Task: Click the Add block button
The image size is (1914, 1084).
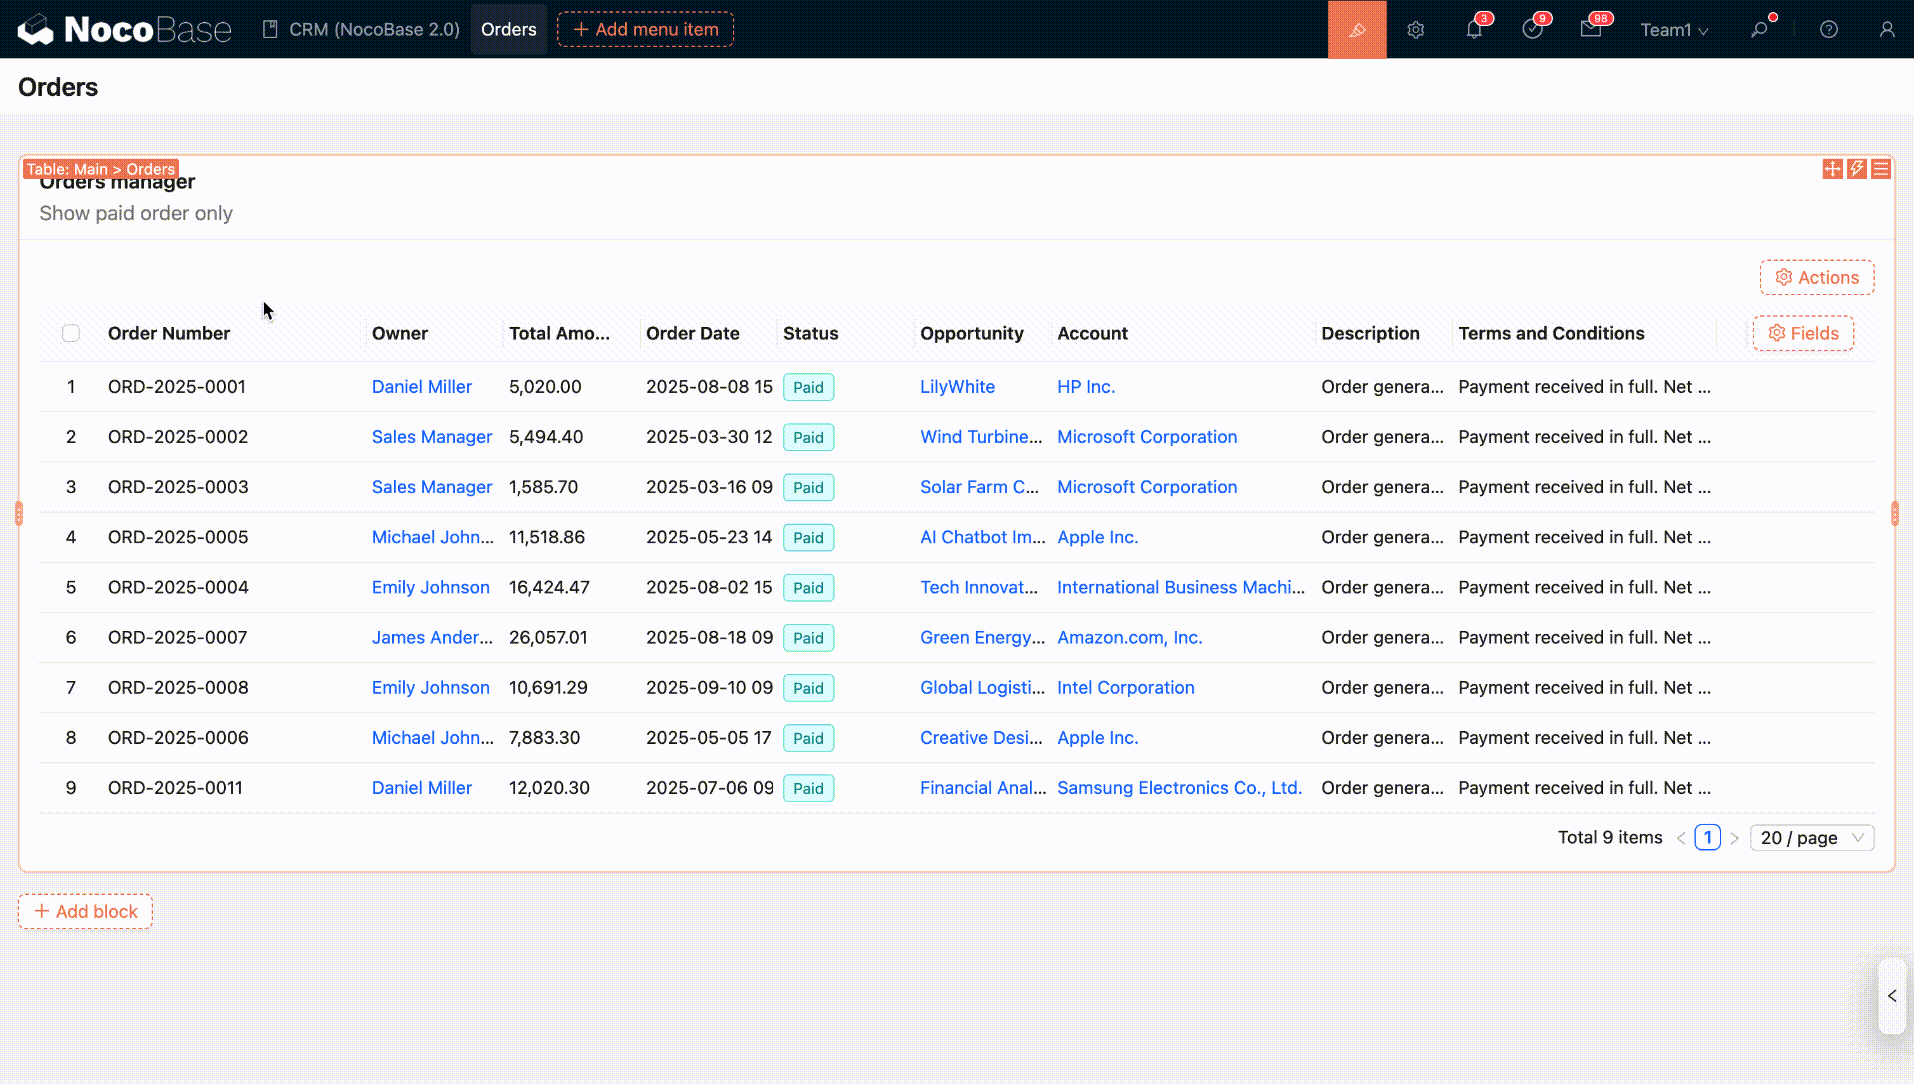Action: (x=85, y=911)
